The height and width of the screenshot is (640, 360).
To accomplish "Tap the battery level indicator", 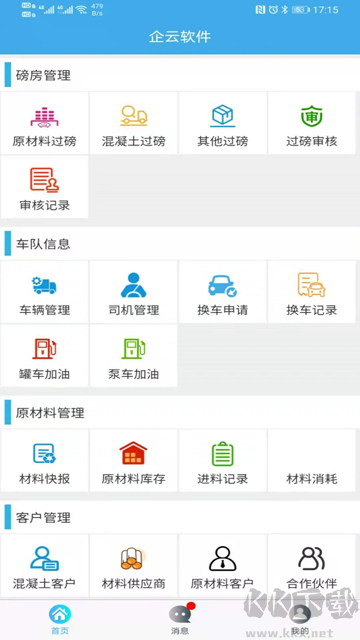I will (300, 10).
